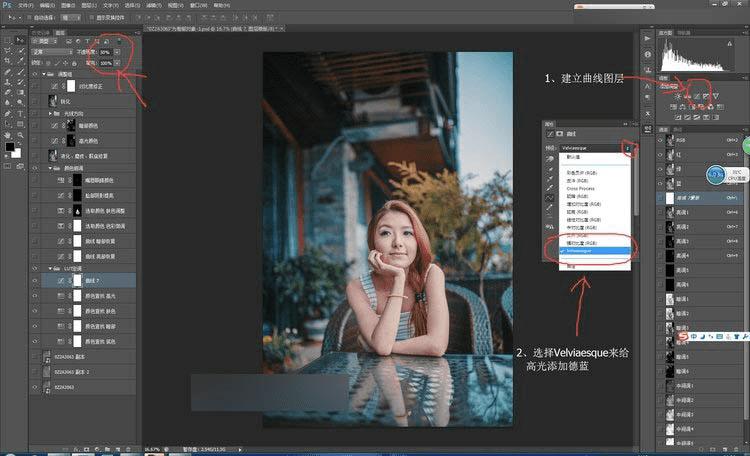Viewport: 750px width, 456px height.
Task: Click the fill 100% input field
Action: pyautogui.click(x=106, y=63)
